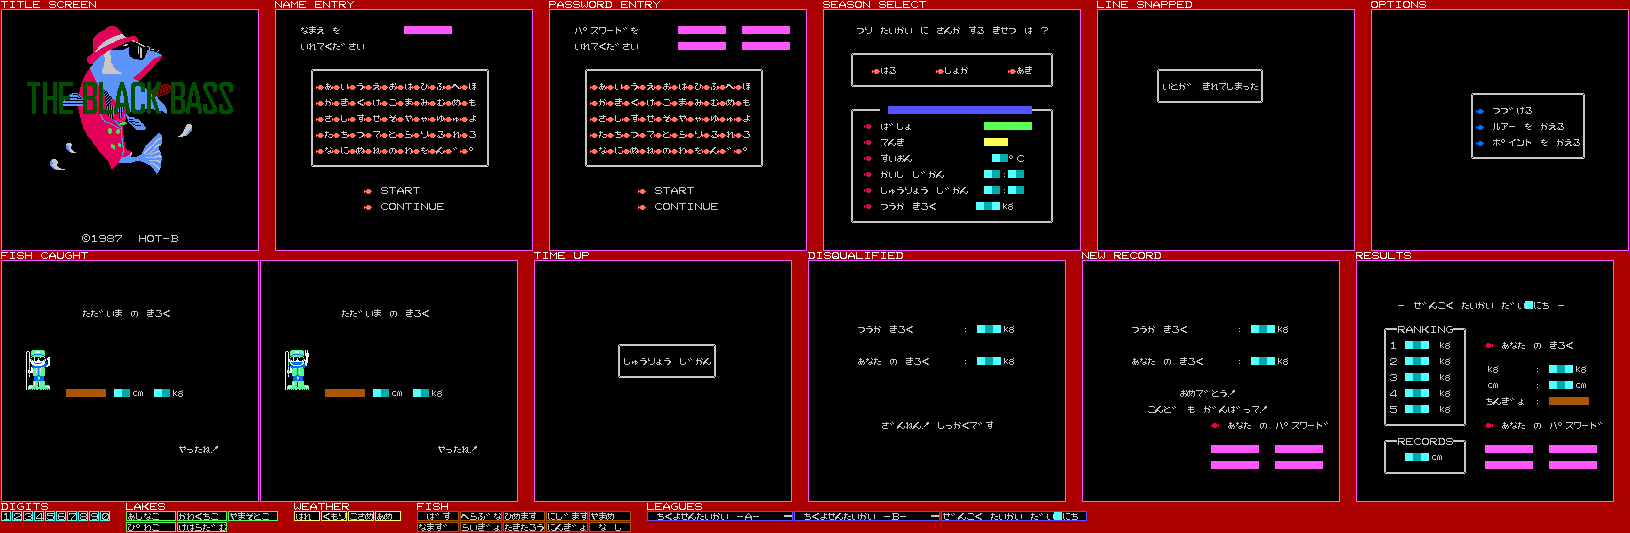Click the fish cursor beside CONTINUE in Password Entry
This screenshot has height=533, width=1630.
(x=642, y=207)
